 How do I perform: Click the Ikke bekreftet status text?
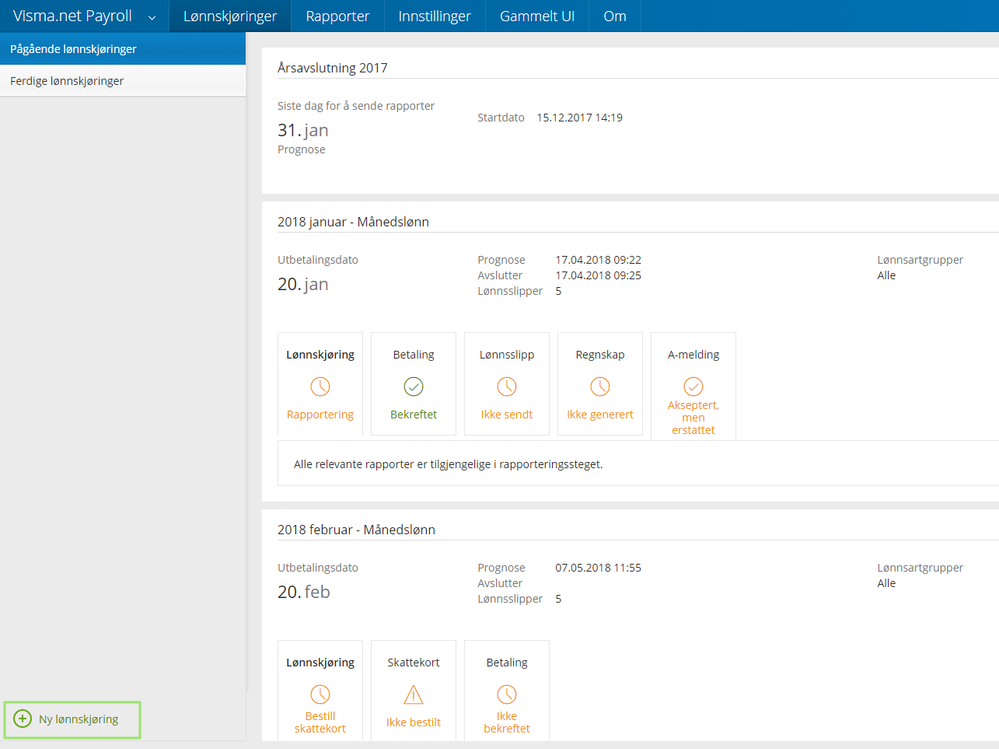(x=507, y=722)
